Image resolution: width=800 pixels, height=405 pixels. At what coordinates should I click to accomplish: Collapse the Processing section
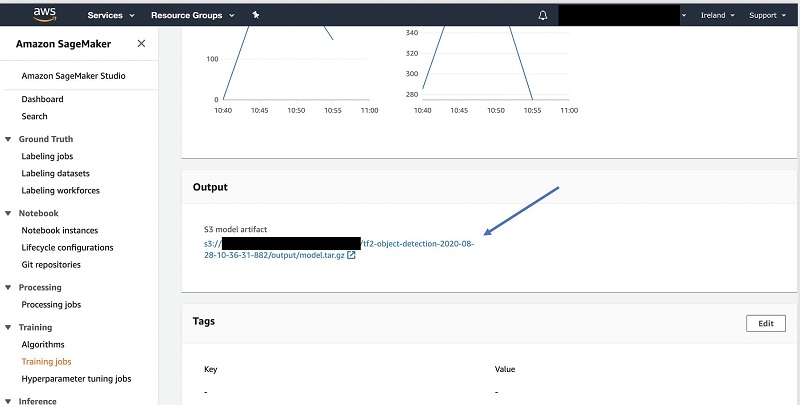pos(8,287)
